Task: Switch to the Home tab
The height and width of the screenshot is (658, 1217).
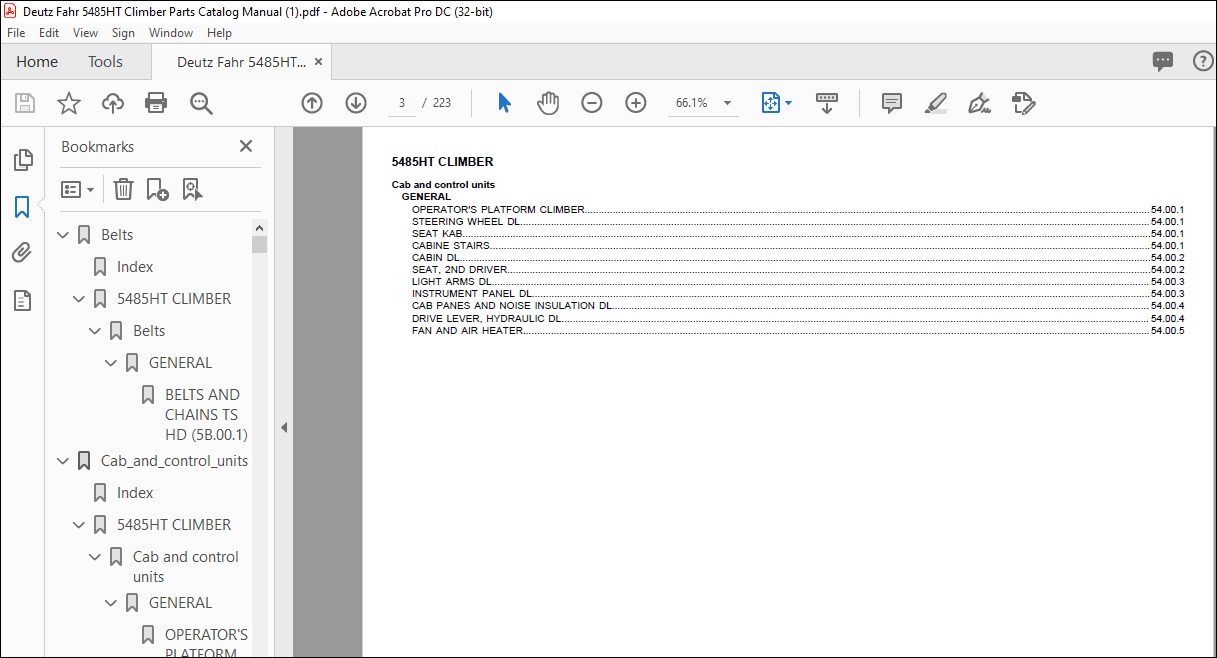Action: [x=37, y=62]
